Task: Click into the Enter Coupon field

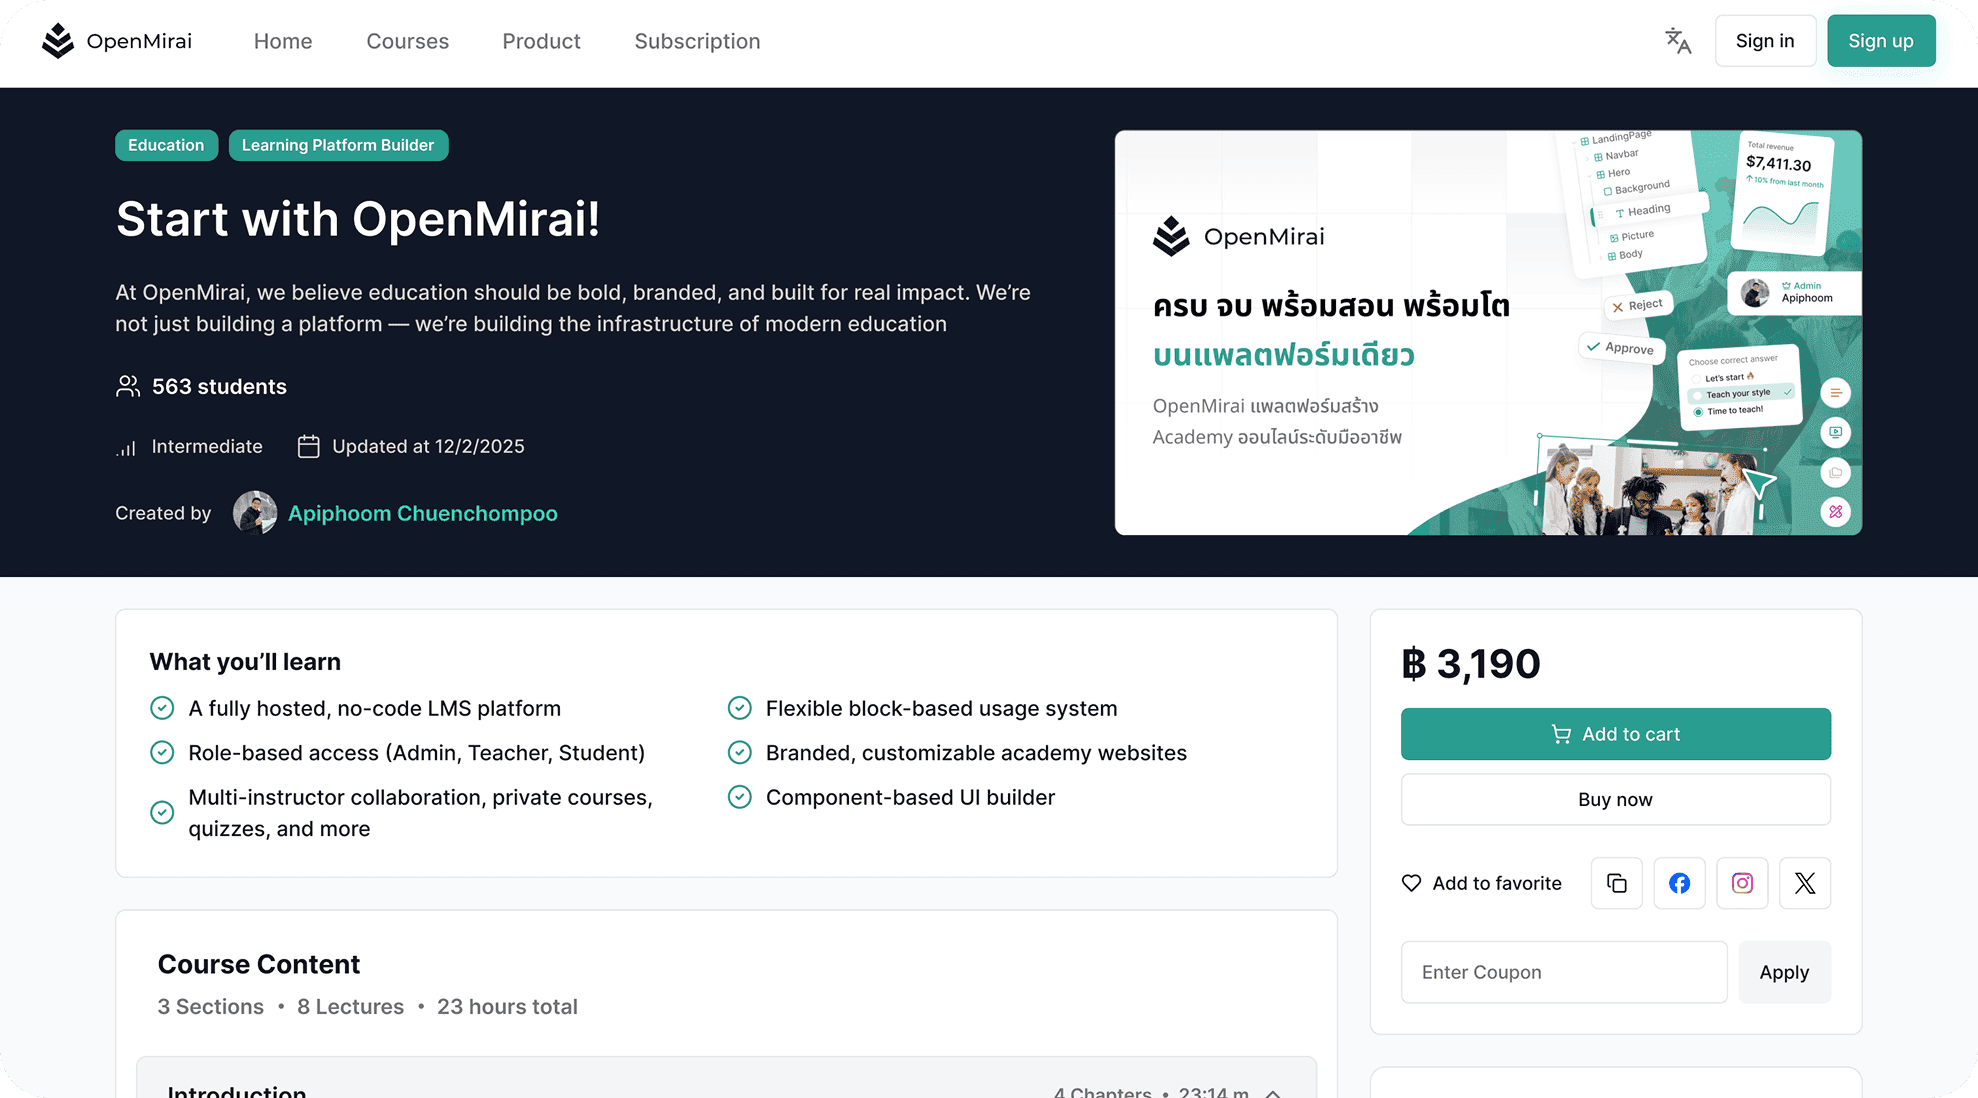Action: click(x=1563, y=972)
